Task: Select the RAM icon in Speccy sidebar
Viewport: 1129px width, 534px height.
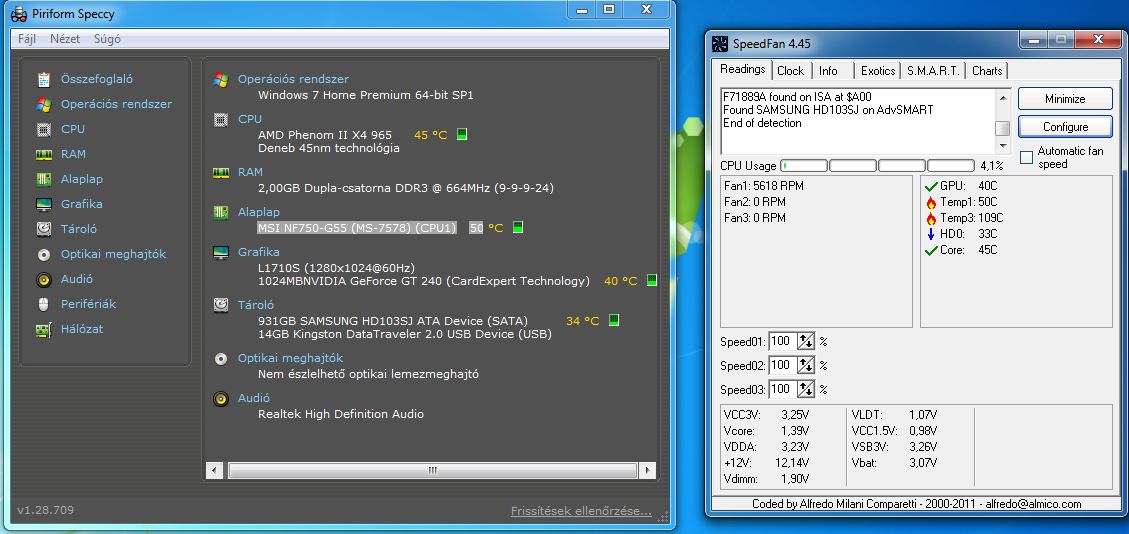Action: click(x=44, y=154)
